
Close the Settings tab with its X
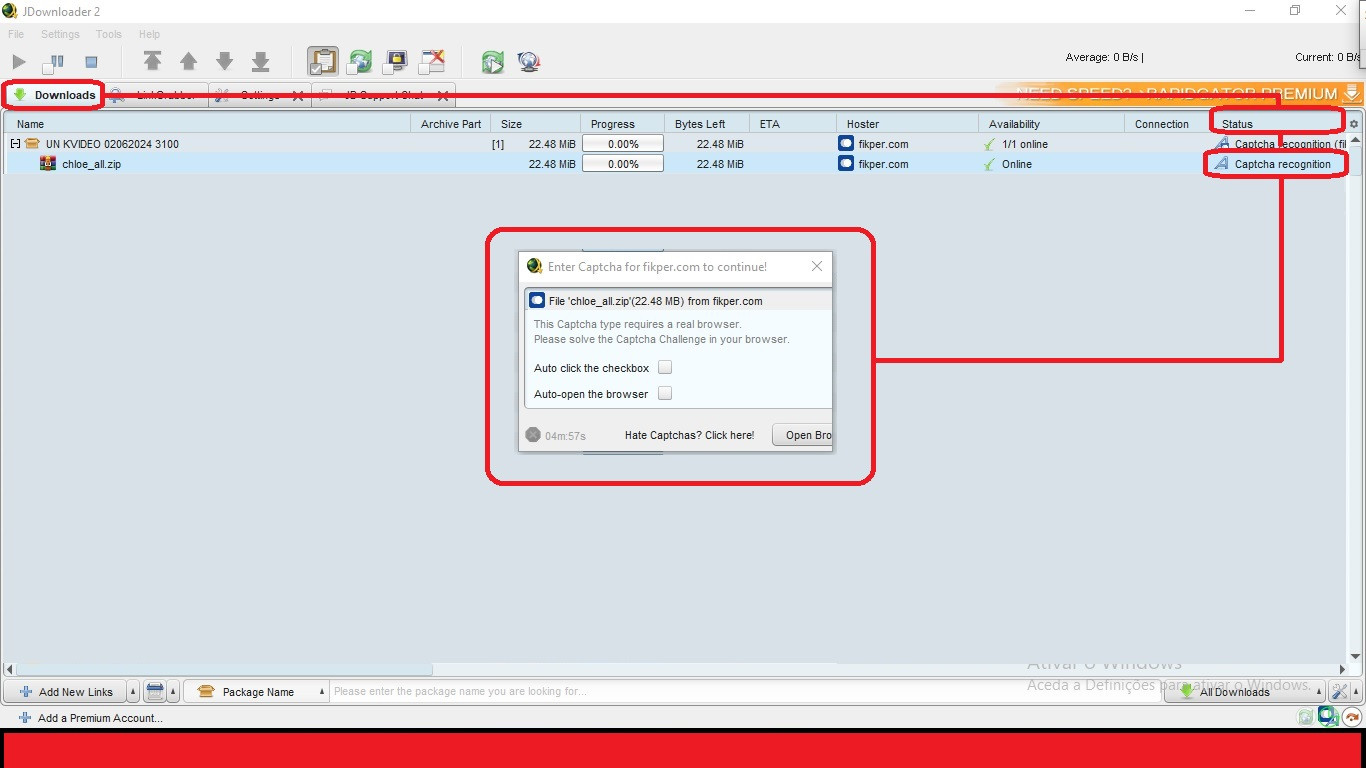click(297, 96)
